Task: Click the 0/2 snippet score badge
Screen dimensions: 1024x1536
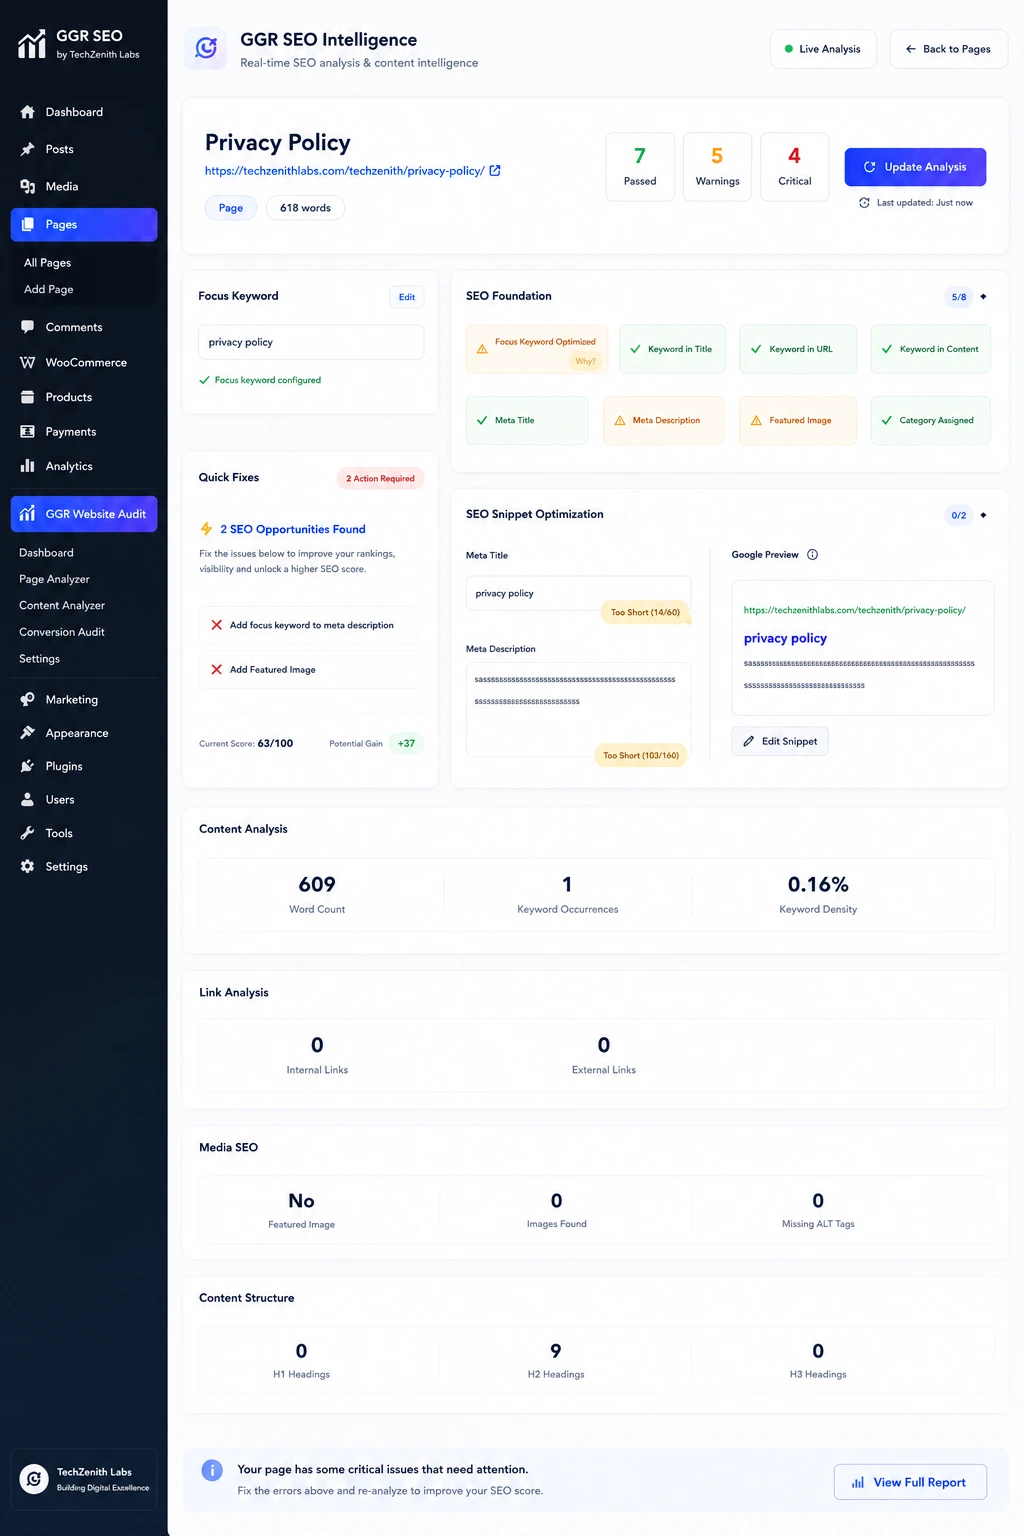Action: 959,515
